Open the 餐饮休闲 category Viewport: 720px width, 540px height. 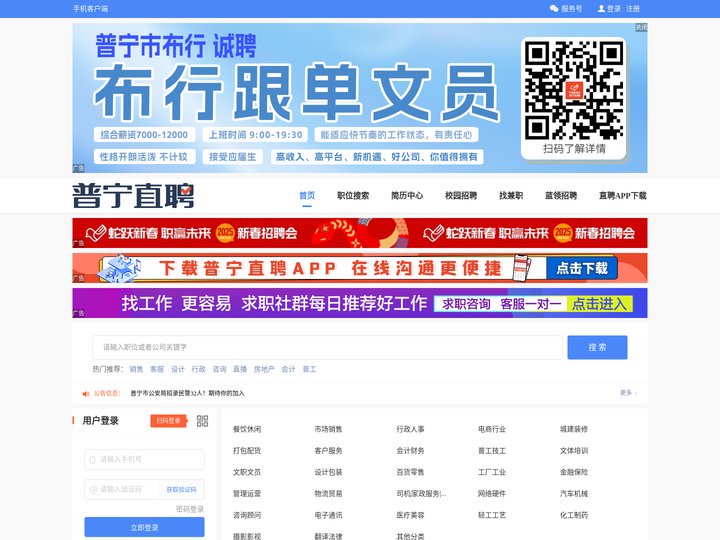[247, 429]
